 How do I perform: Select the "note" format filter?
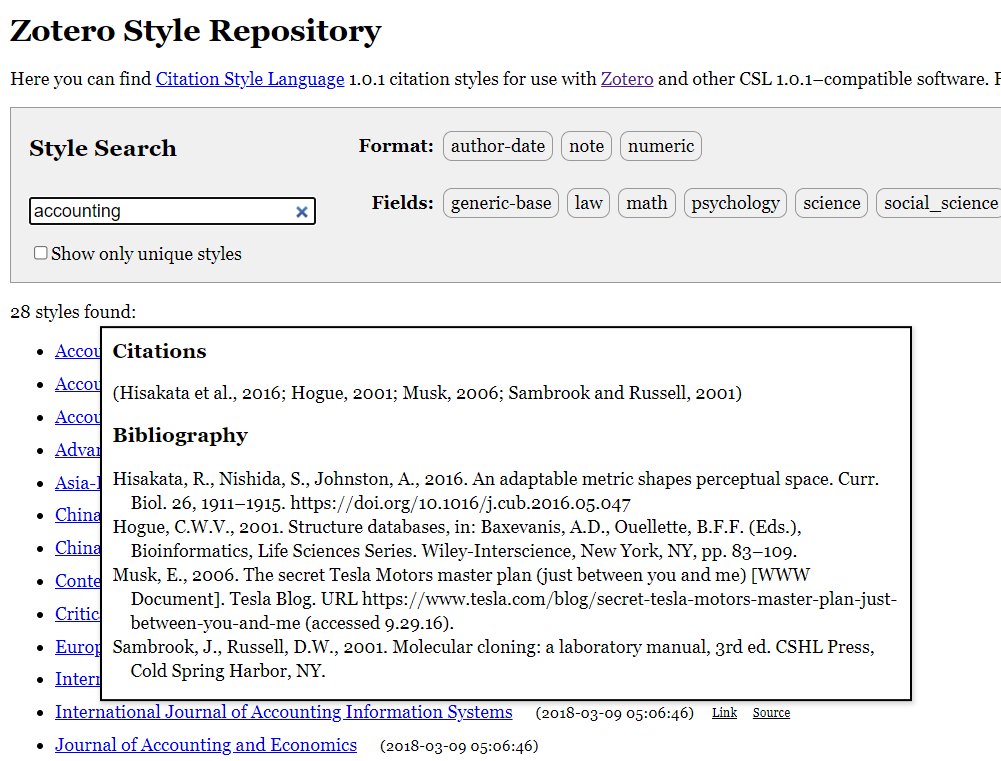586,145
